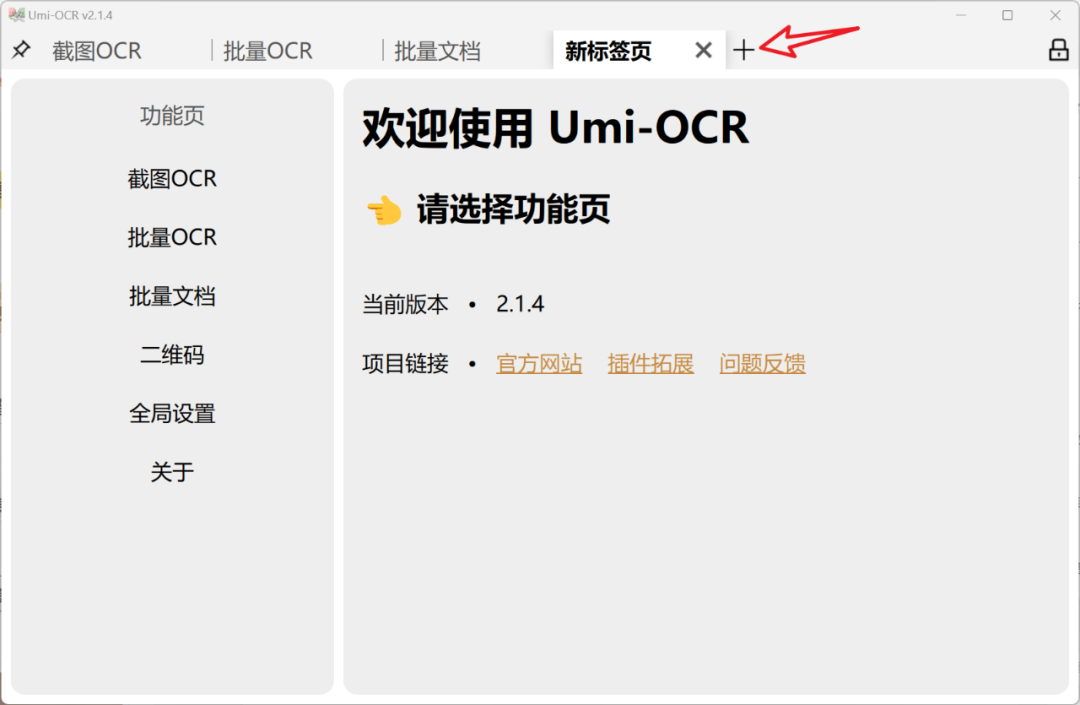1080x705 pixels.
Task: Open the 关于 page from the sidebar
Action: click(172, 472)
